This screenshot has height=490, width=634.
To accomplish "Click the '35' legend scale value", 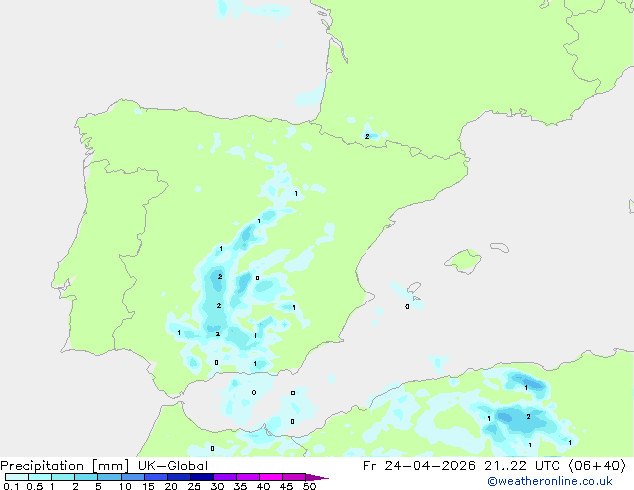I will [x=240, y=486].
